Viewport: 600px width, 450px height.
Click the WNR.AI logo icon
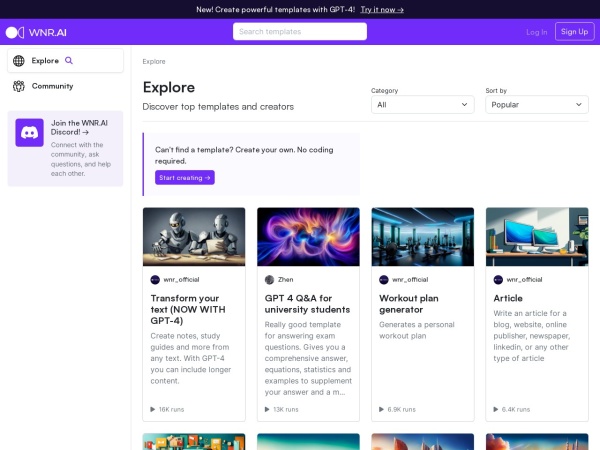pyautogui.click(x=13, y=32)
